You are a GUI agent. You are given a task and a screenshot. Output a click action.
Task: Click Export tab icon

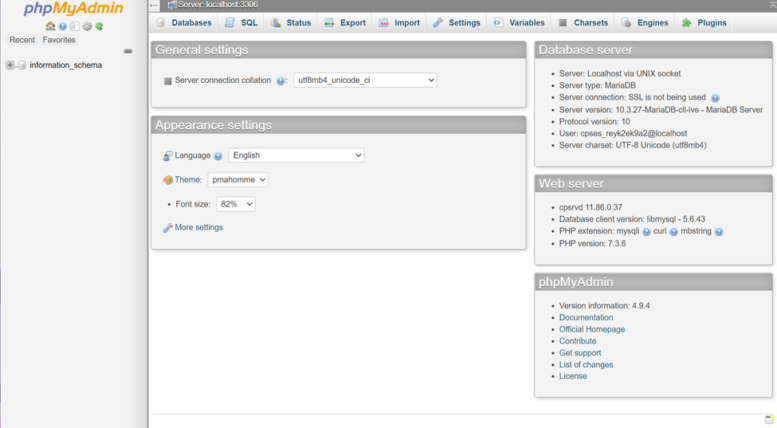329,23
